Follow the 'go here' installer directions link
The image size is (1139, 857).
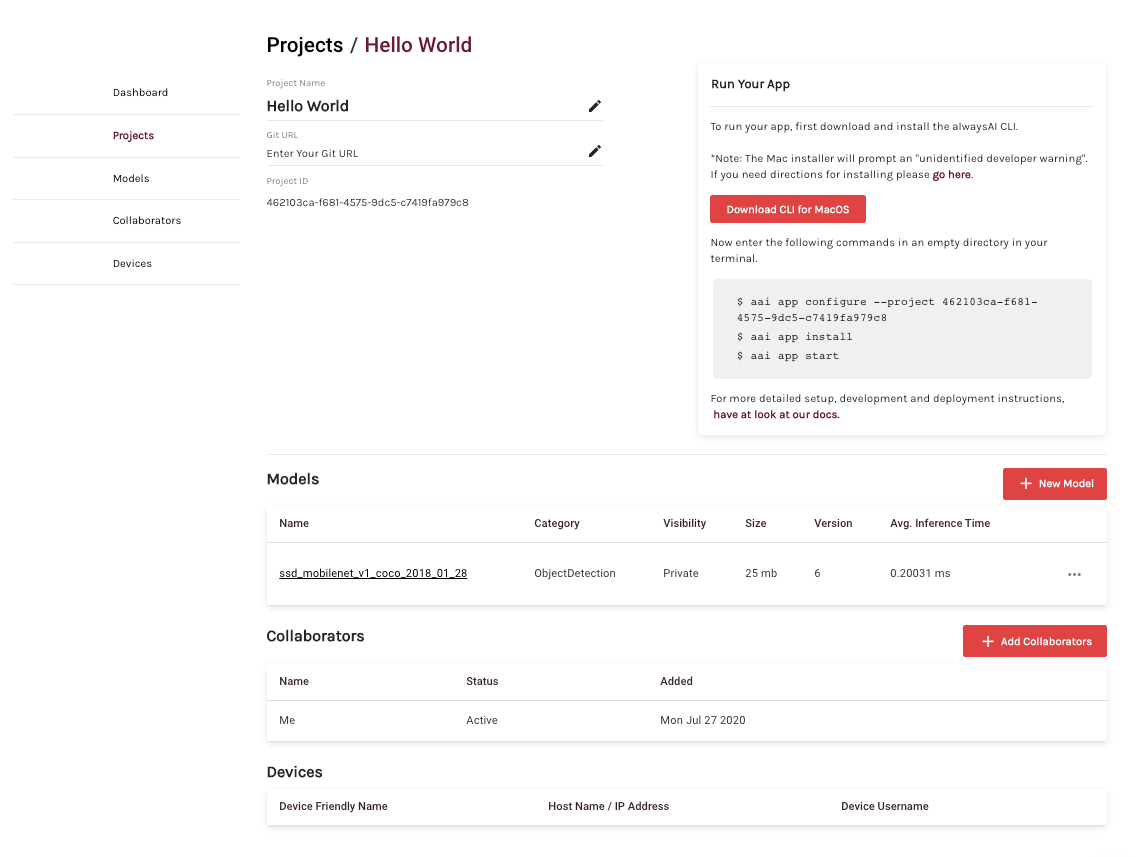[951, 175]
